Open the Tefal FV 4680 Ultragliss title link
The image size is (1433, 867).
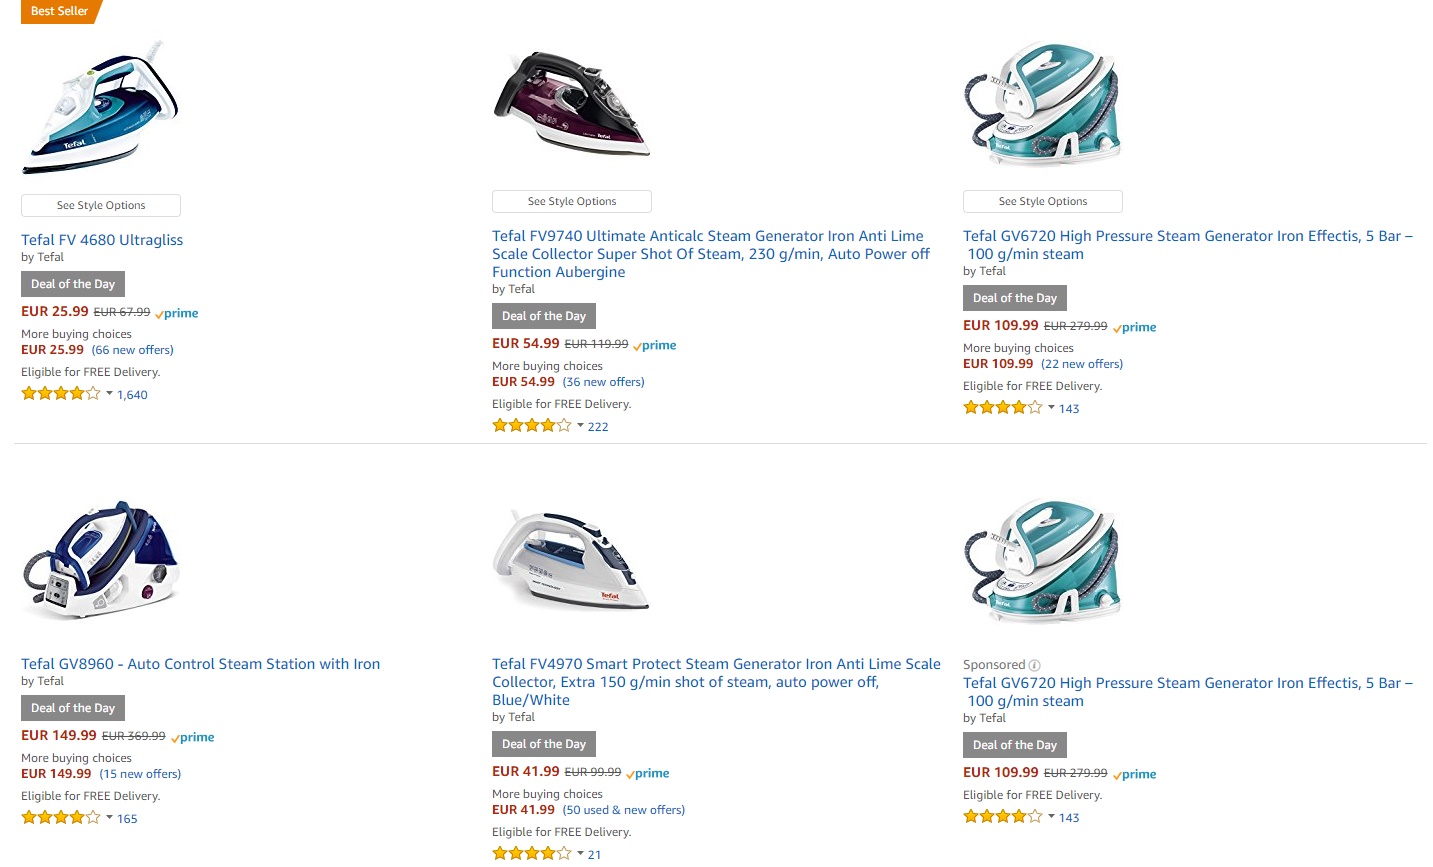coord(102,240)
